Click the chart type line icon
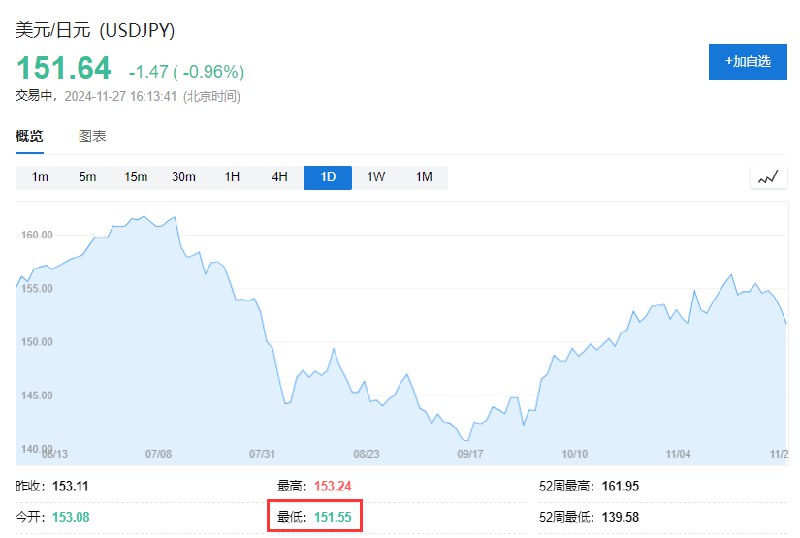The height and width of the screenshot is (538, 800). 768,178
